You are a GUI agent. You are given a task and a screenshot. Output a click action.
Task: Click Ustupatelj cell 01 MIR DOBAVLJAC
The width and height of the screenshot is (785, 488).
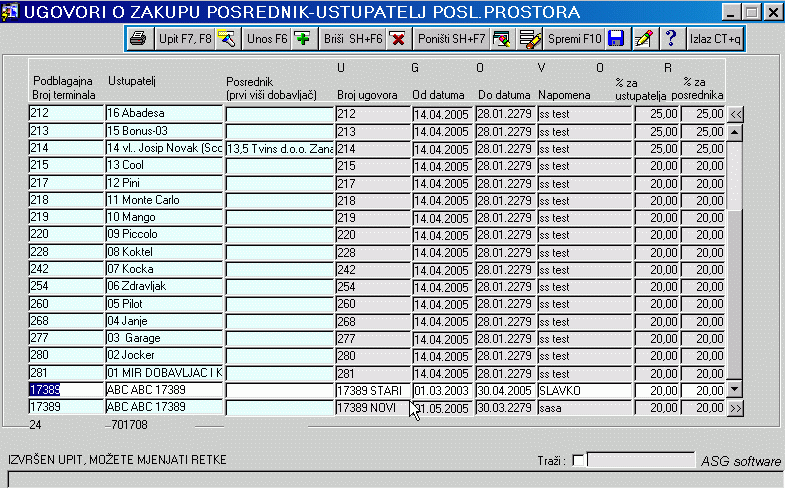coord(164,373)
